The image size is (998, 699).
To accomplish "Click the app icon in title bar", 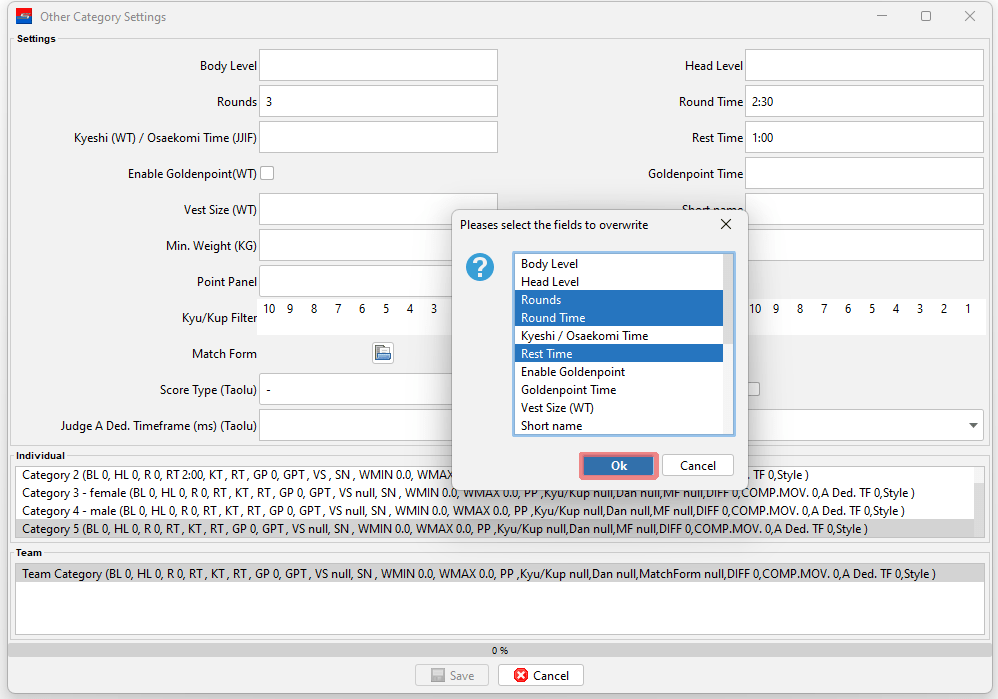I will point(24,17).
